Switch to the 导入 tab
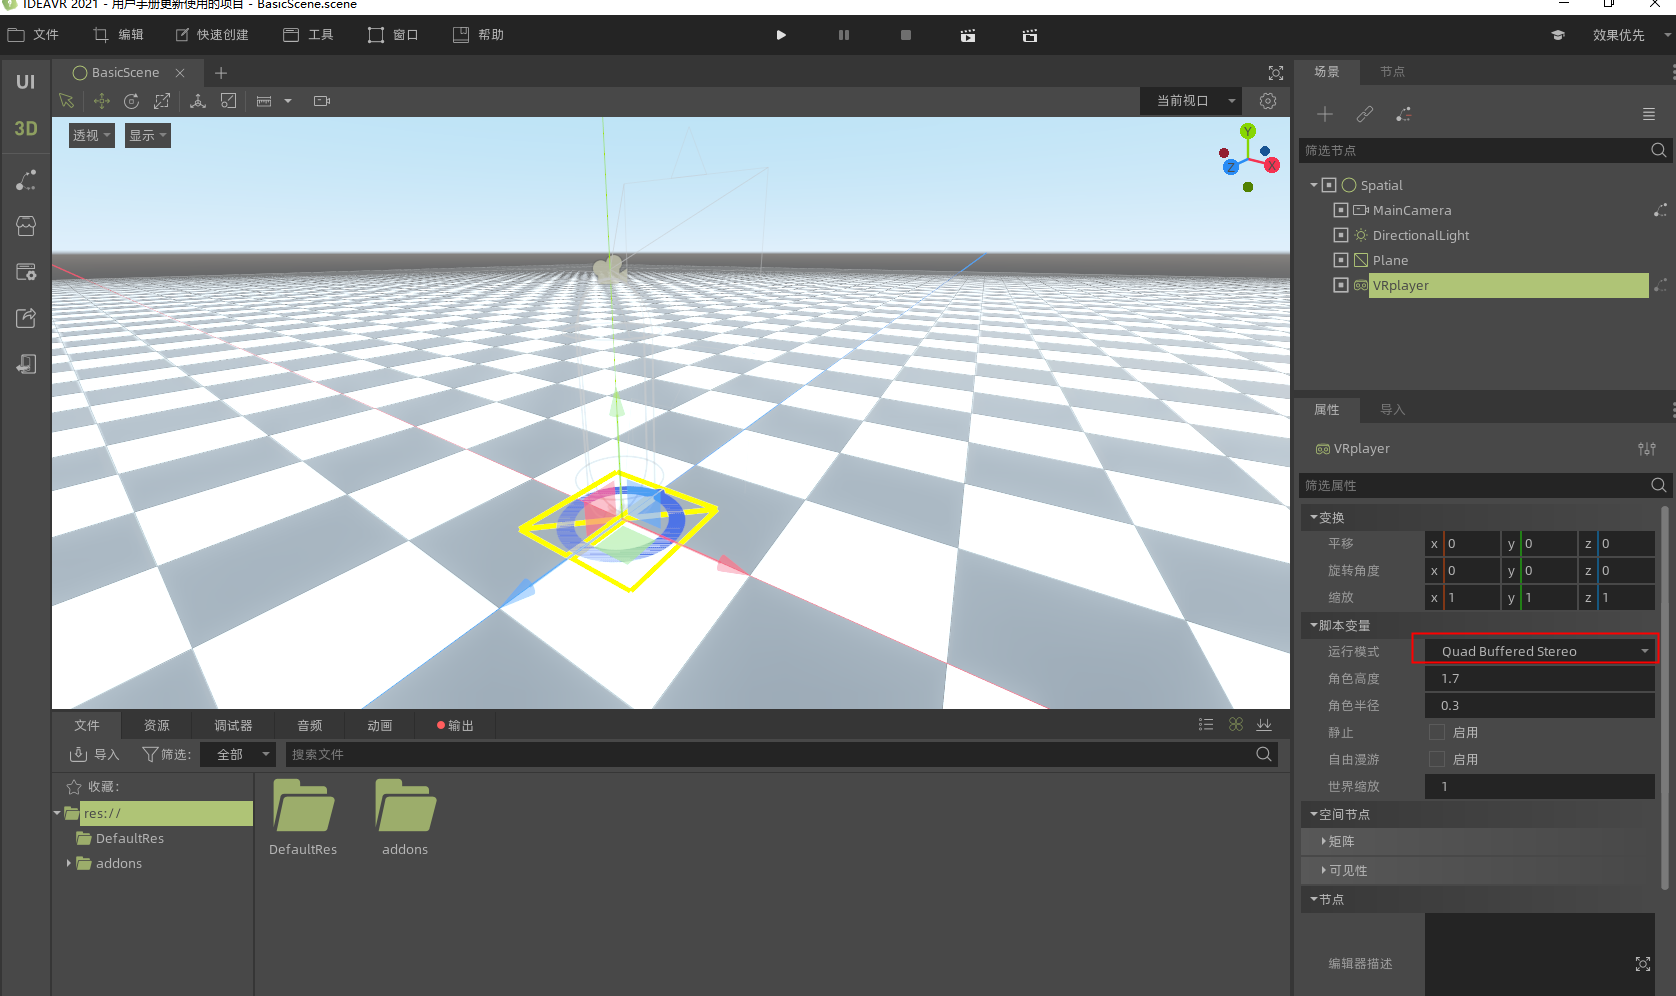1676x996 pixels. point(1392,410)
